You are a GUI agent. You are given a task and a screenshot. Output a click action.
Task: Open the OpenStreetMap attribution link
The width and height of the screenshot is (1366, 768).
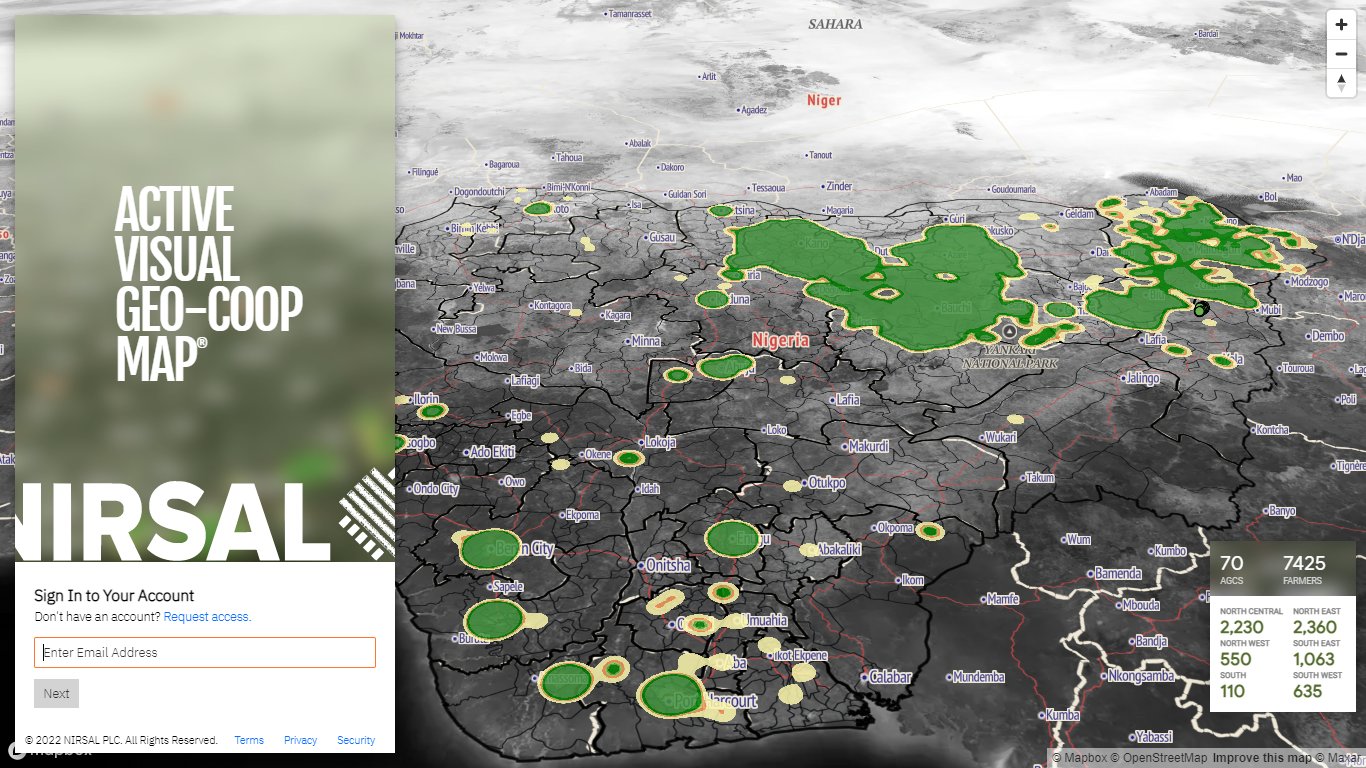tap(1158, 758)
